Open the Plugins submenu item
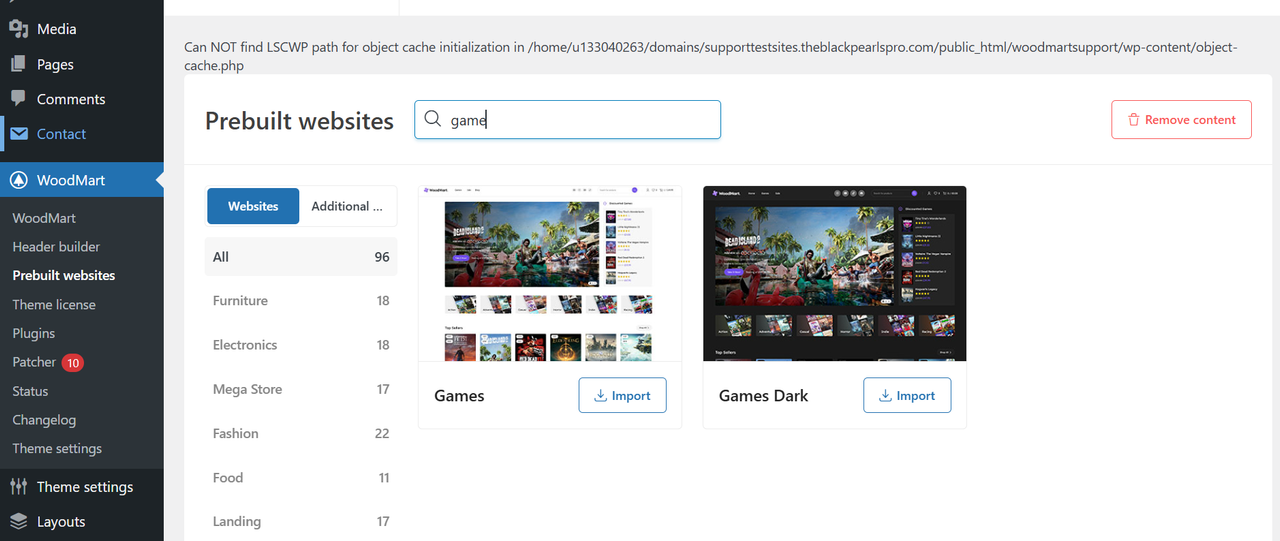 tap(33, 333)
